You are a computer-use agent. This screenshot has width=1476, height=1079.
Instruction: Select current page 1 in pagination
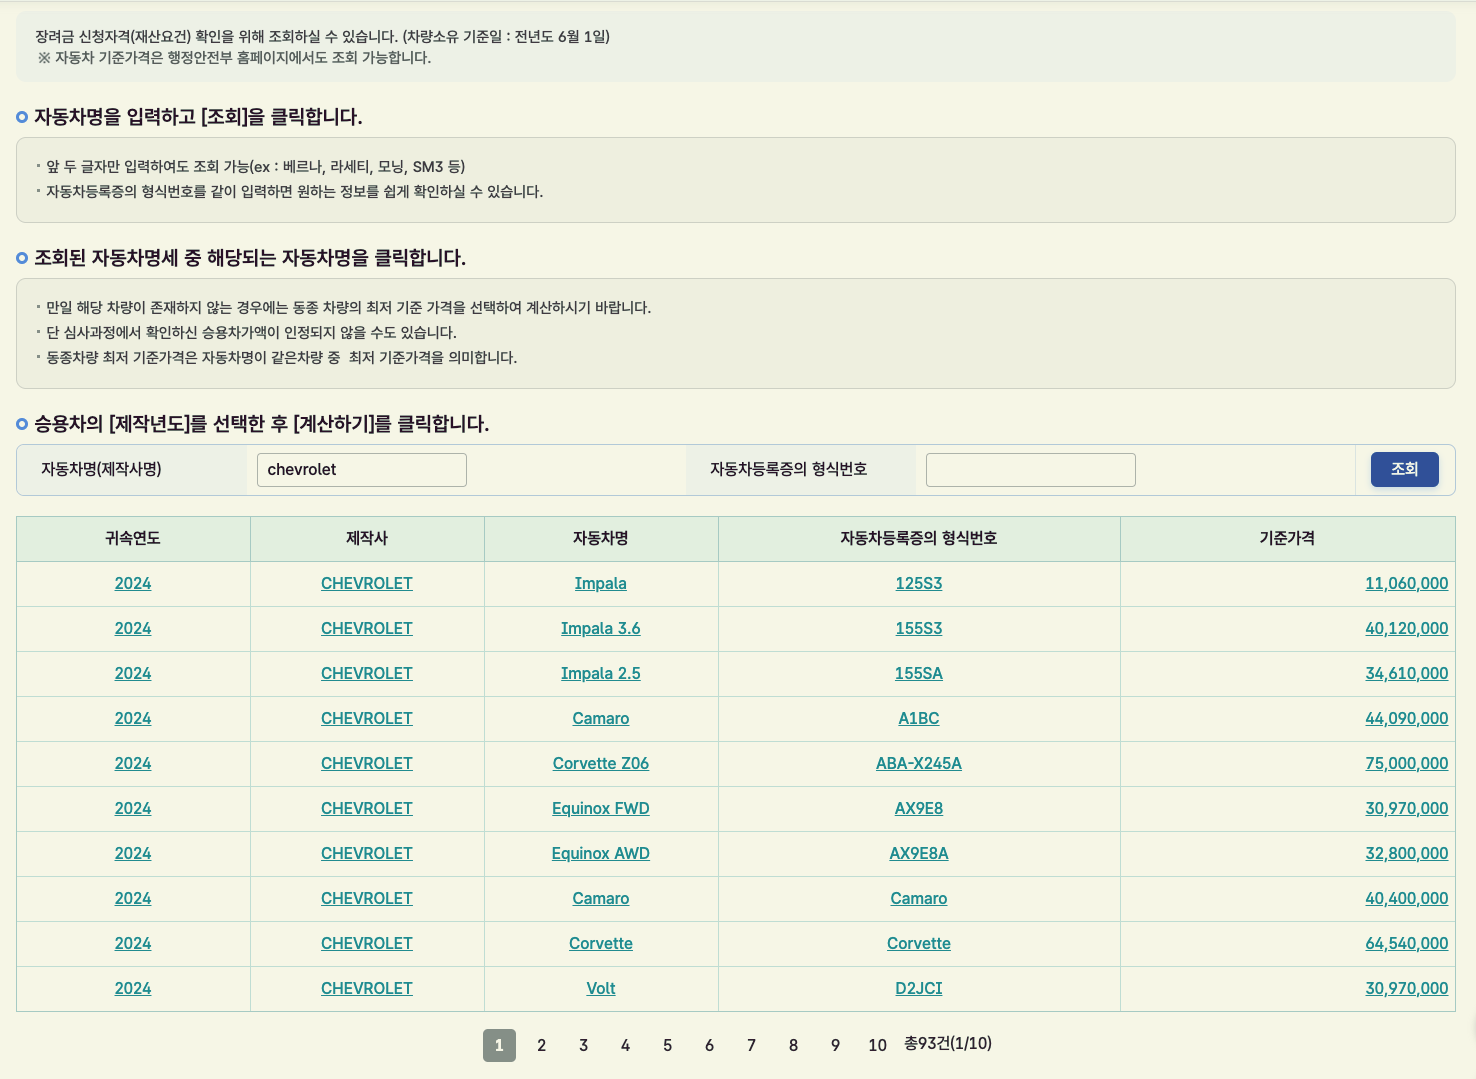click(499, 1045)
